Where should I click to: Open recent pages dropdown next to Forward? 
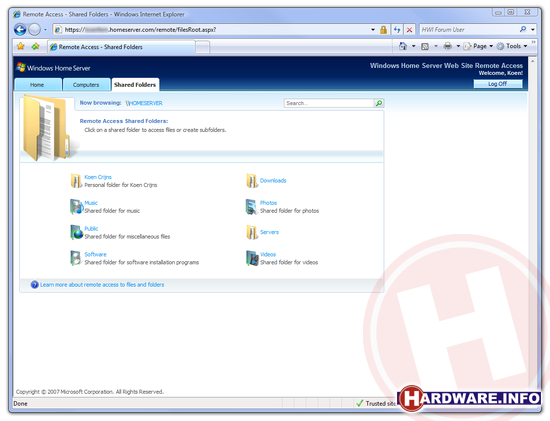(x=45, y=30)
